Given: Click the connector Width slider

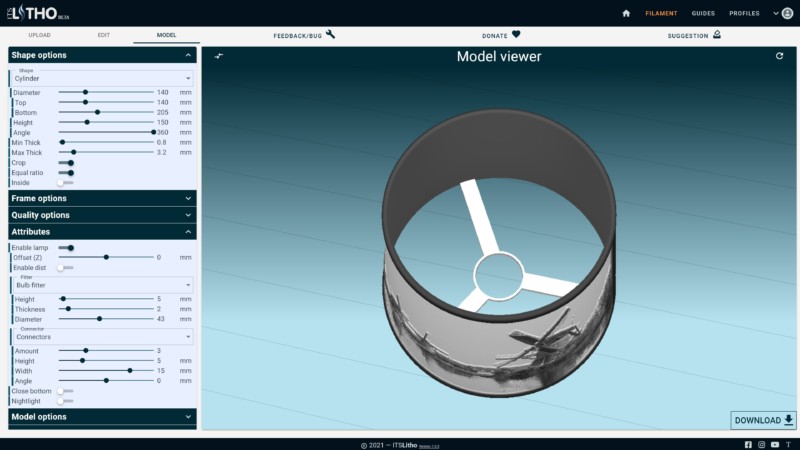Looking at the screenshot, I should [106, 371].
